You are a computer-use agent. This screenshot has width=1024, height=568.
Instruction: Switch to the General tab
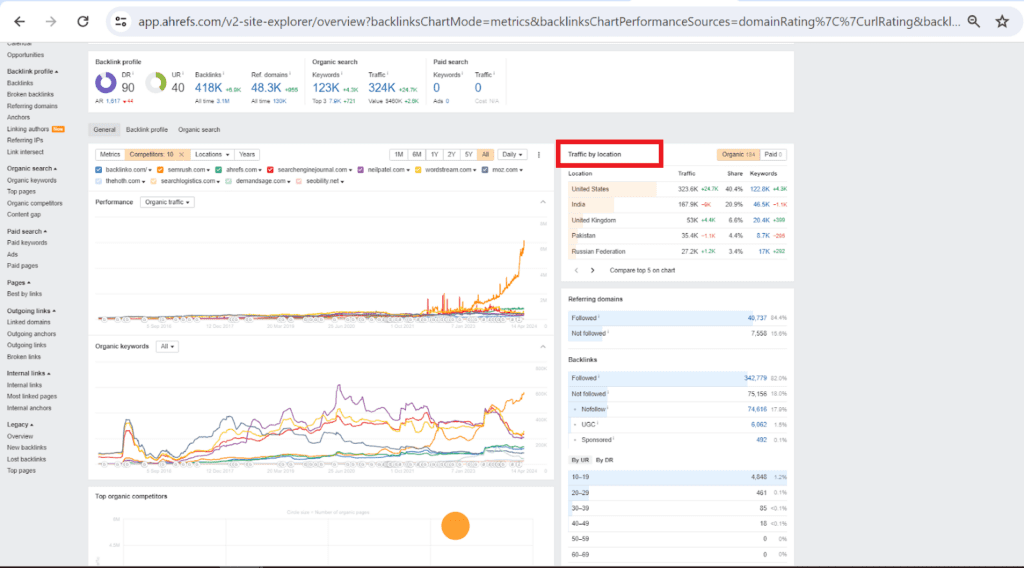(x=104, y=130)
